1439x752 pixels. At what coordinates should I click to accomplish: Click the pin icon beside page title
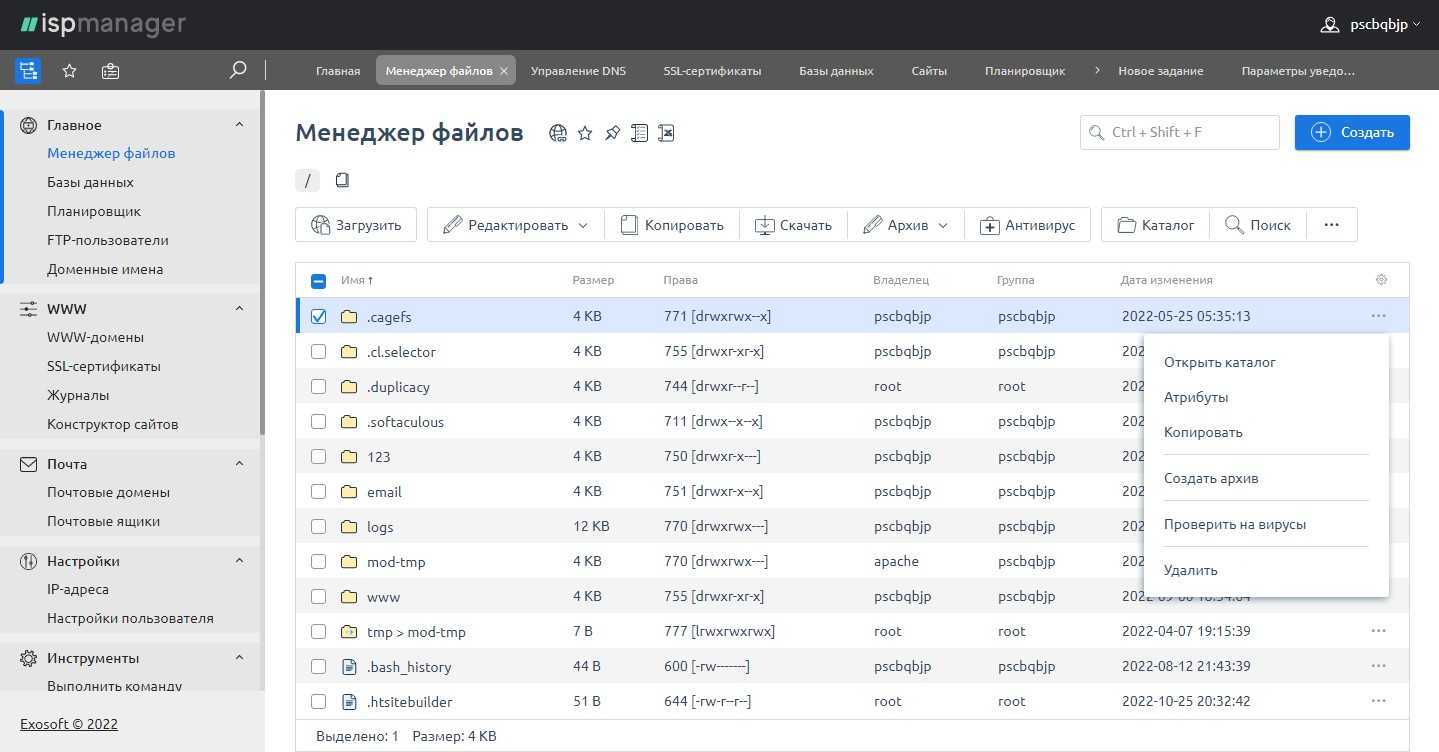click(x=612, y=133)
